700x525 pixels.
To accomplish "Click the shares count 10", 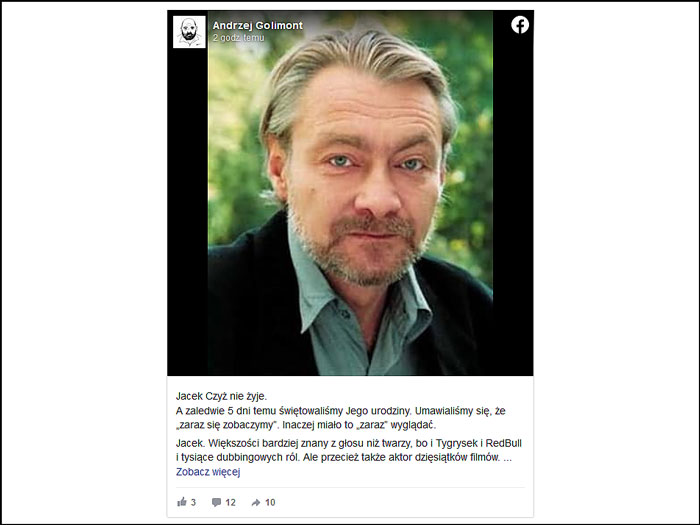I will [270, 502].
